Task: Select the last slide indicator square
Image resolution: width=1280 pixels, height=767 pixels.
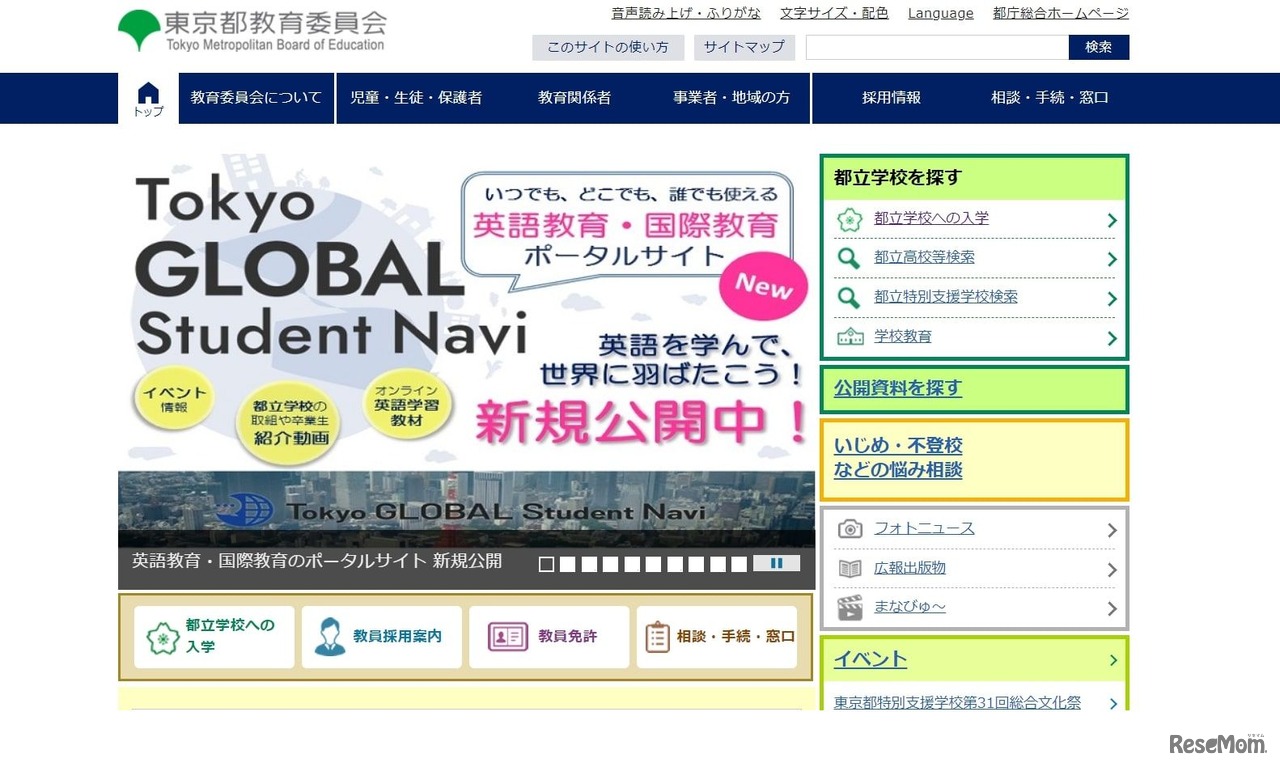Action: click(739, 564)
